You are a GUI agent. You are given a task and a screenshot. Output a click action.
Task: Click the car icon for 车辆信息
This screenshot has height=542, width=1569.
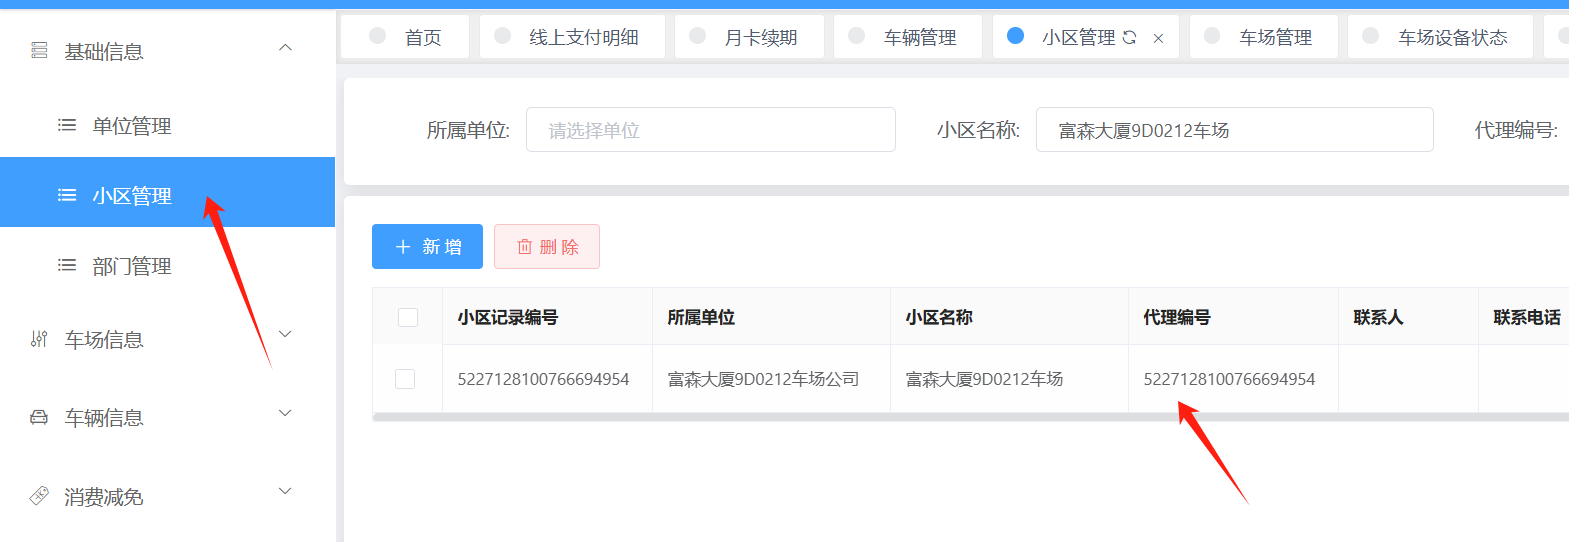(x=39, y=417)
